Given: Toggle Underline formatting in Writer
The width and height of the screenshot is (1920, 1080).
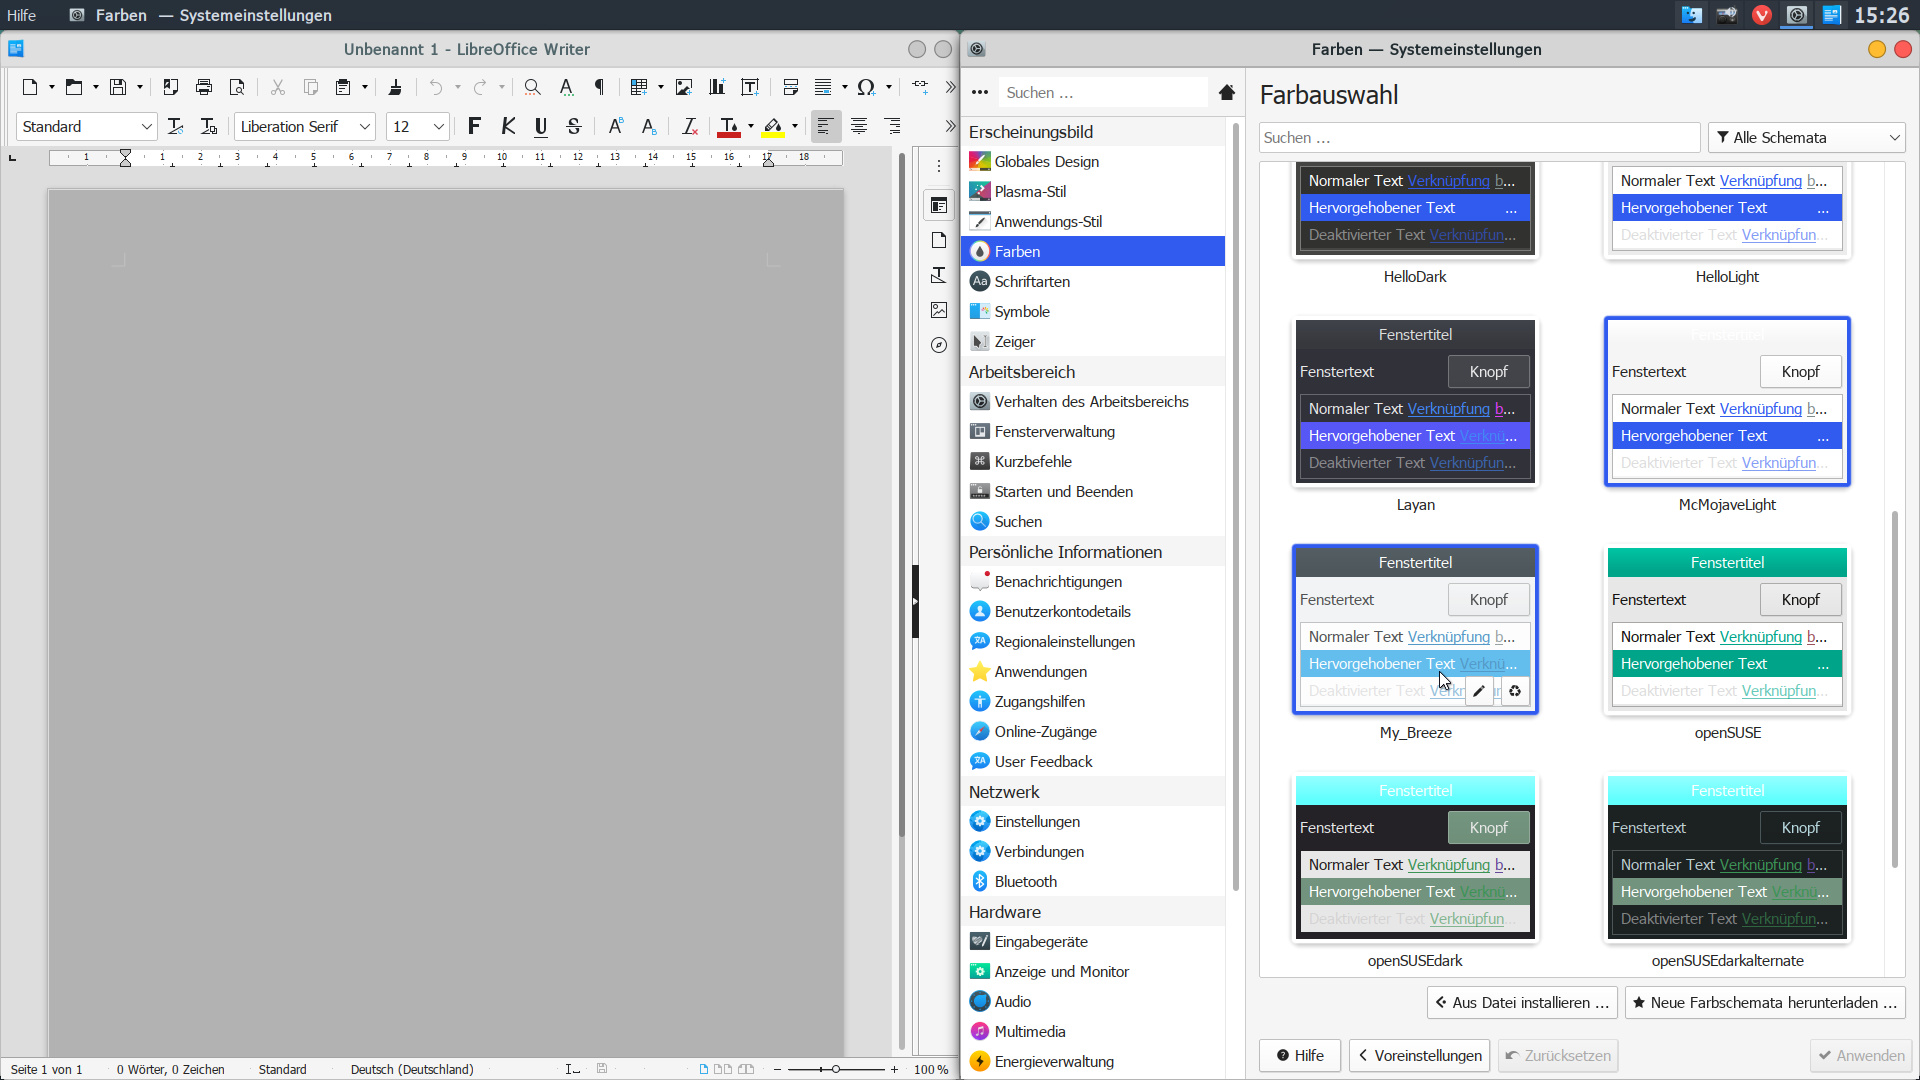Looking at the screenshot, I should click(541, 126).
